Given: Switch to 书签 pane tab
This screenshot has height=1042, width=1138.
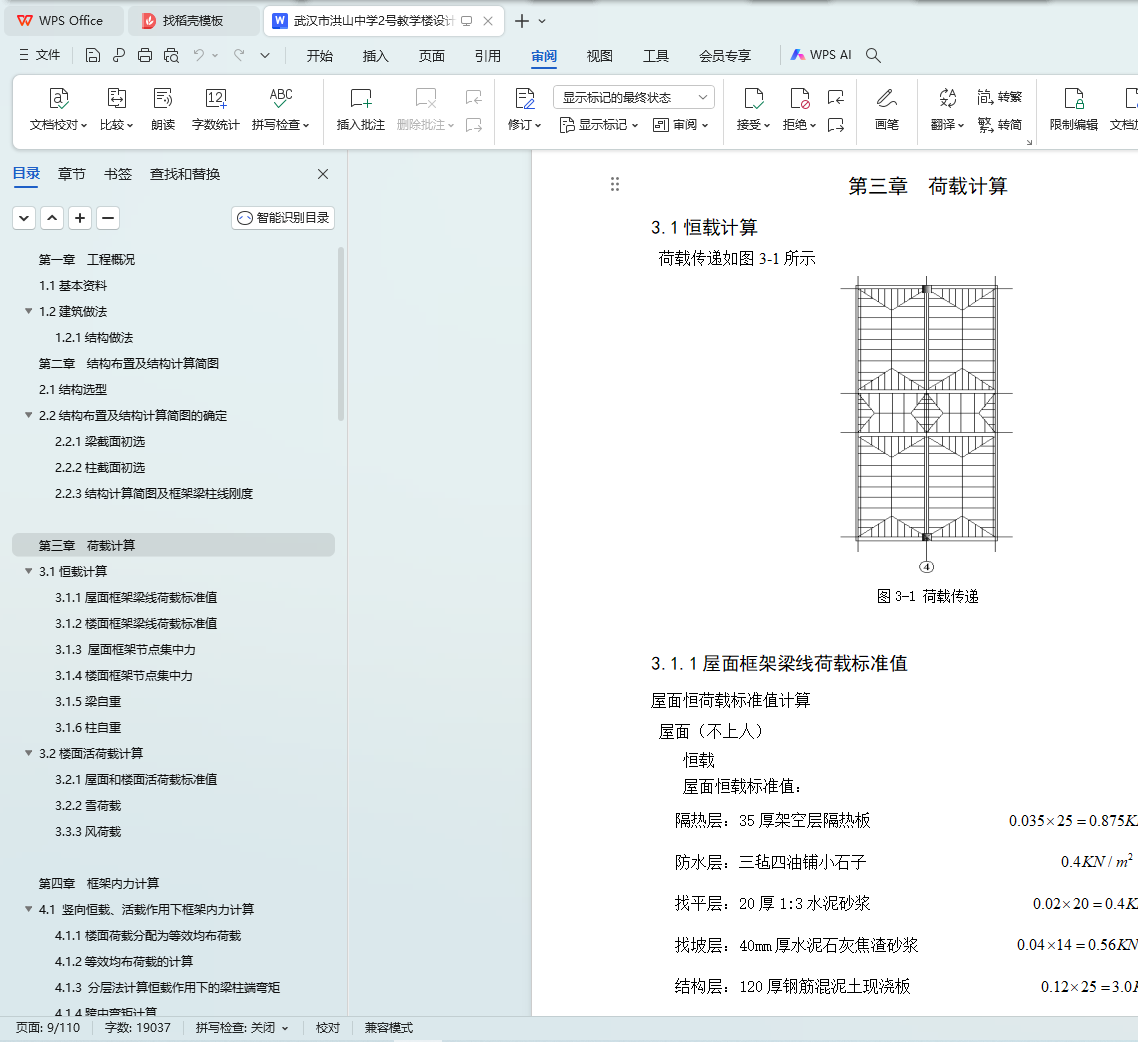Looking at the screenshot, I should [118, 174].
